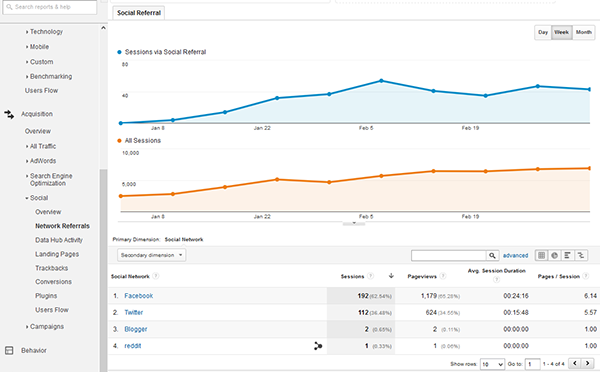Open the Facebook network link
Screen dimensions: 600x372
click(x=139, y=296)
